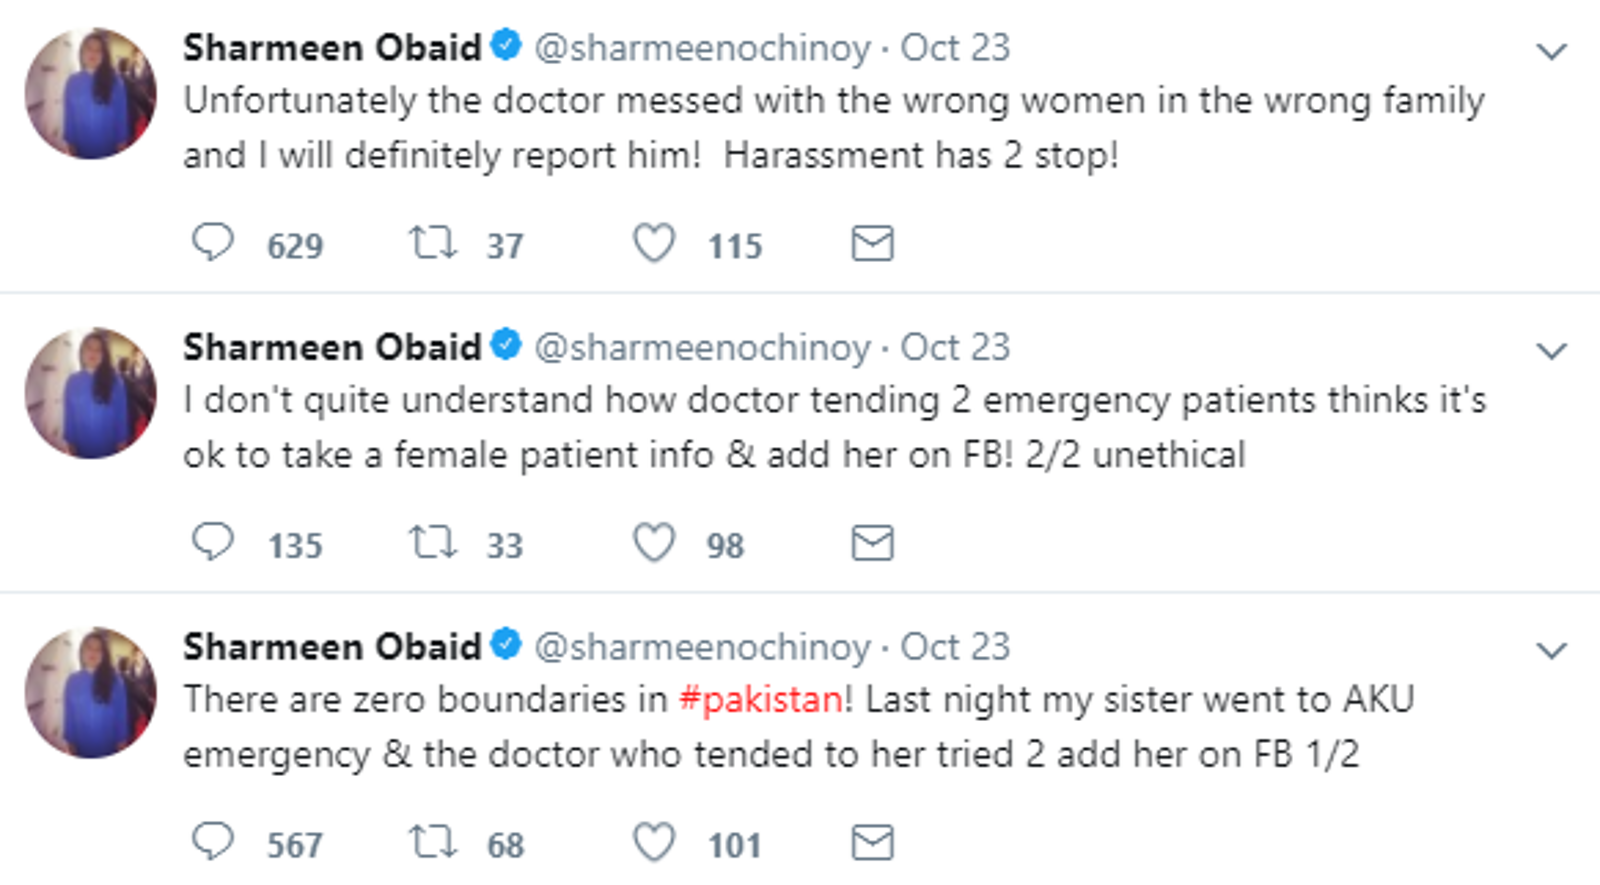Reply to the tweet with 567 replies
The height and width of the screenshot is (885, 1600).
[x=212, y=842]
